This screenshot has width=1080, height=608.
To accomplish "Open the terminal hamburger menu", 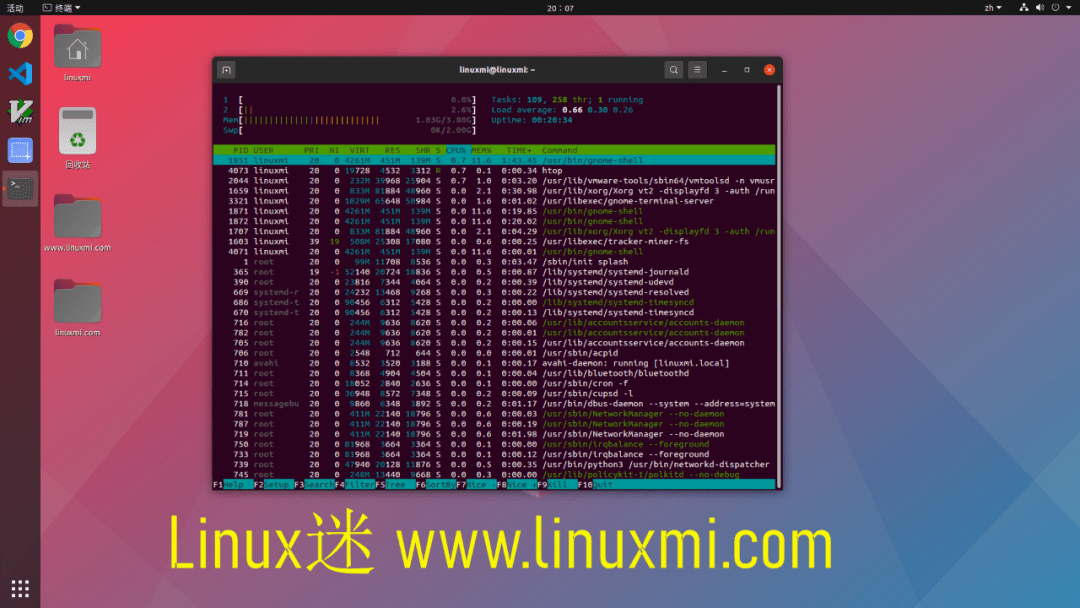I will (697, 70).
